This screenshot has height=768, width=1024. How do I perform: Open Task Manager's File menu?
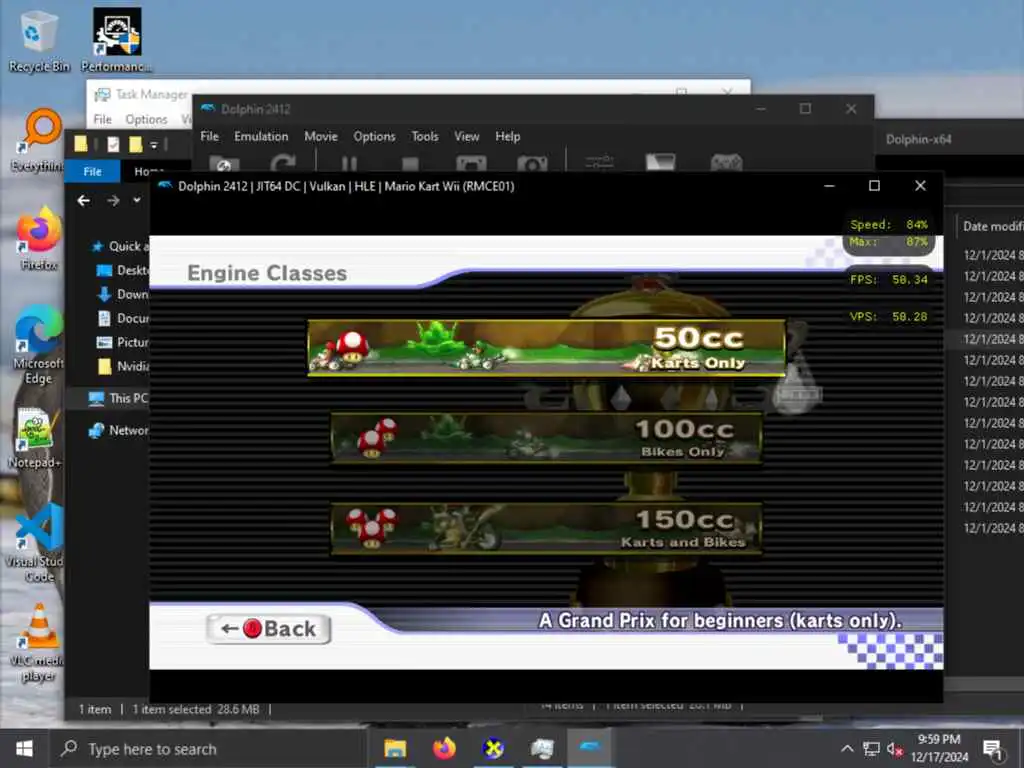(103, 119)
